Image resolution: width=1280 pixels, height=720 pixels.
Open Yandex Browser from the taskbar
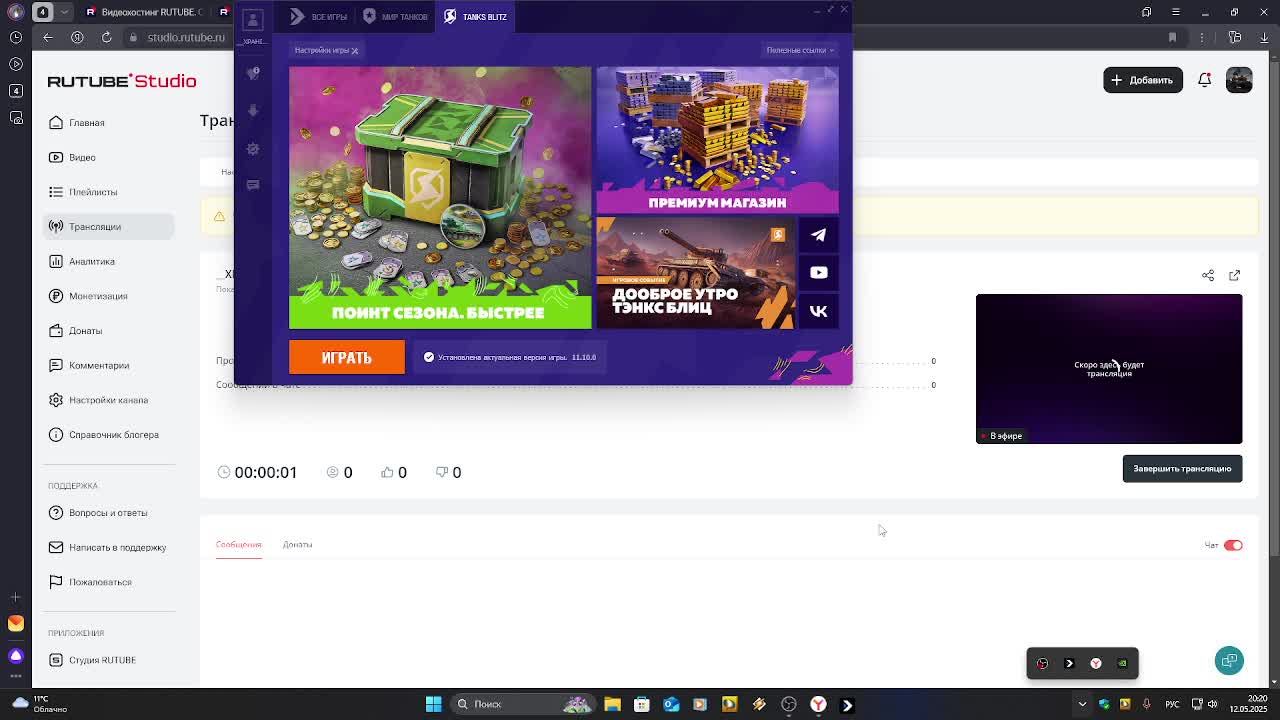818,705
